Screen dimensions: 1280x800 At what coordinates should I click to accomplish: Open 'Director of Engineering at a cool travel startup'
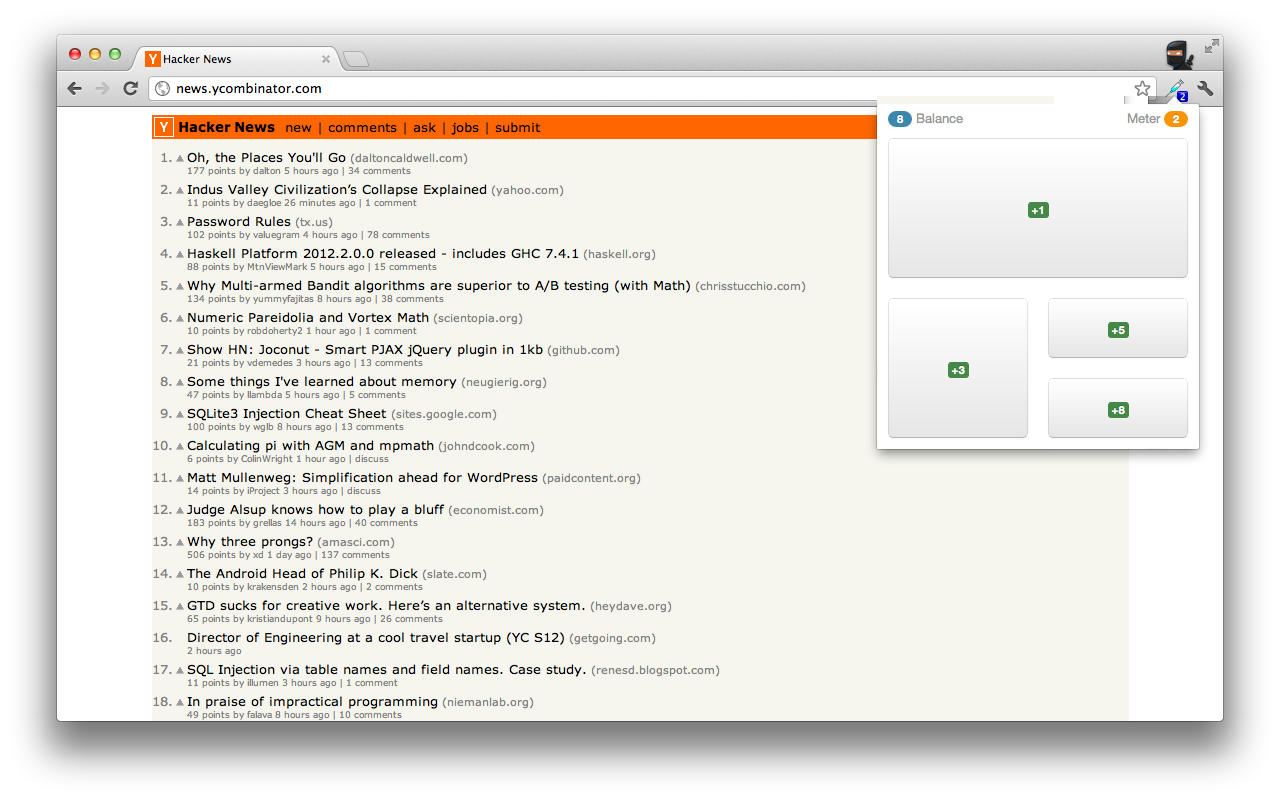click(376, 638)
